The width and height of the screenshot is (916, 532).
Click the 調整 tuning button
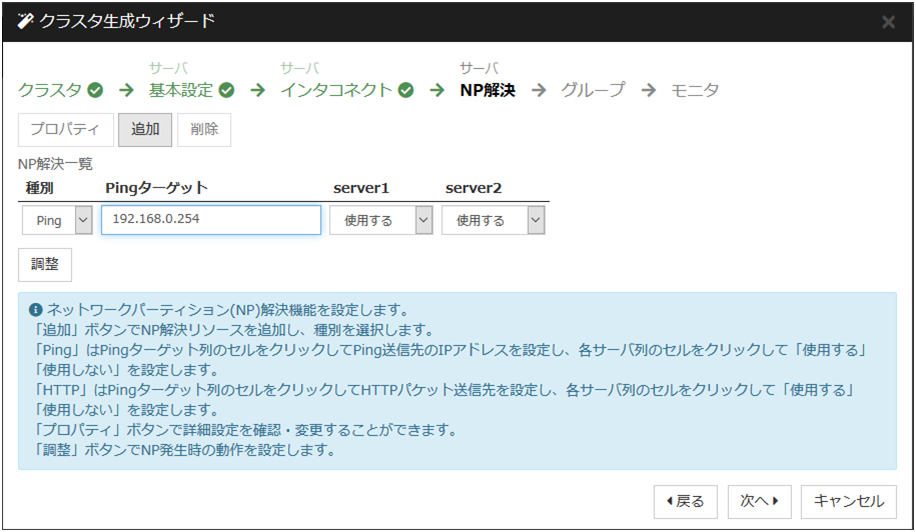coord(45,265)
